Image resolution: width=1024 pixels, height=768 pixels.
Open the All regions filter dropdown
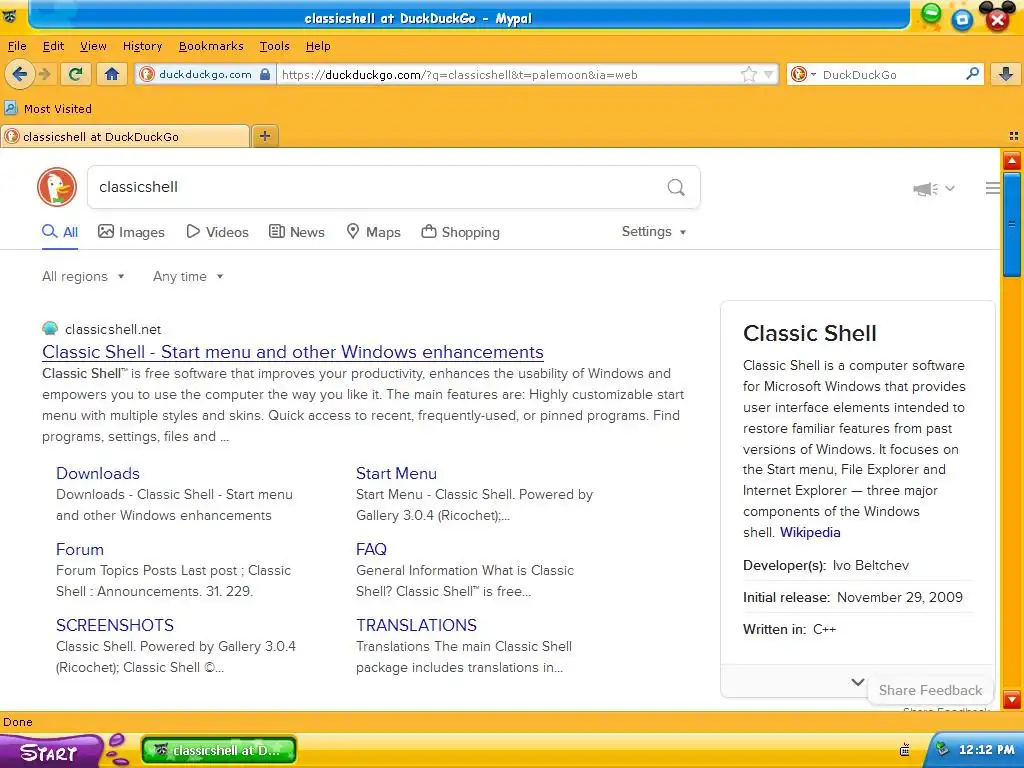coord(83,276)
